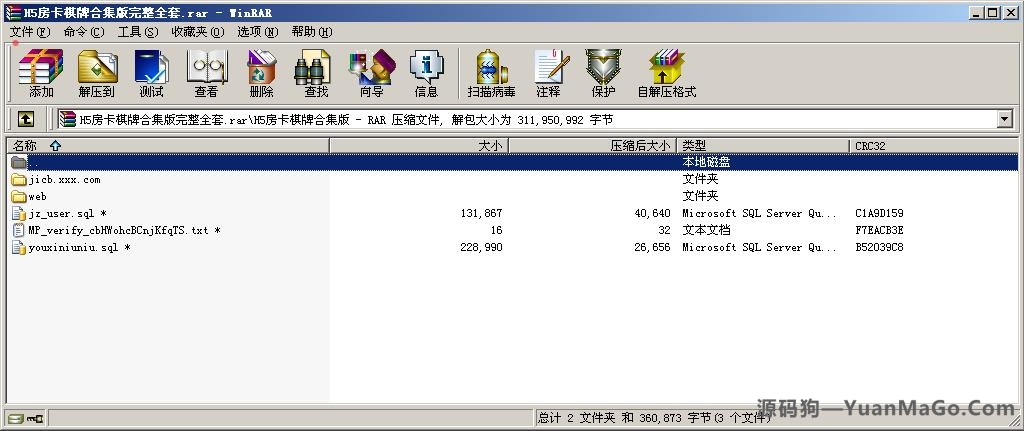Open the Commands (命令) menu
This screenshot has width=1024, height=431.
point(84,32)
